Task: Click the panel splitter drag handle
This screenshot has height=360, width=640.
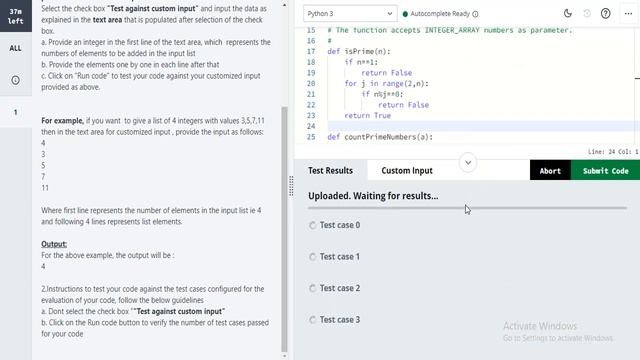Action: tap(291, 186)
